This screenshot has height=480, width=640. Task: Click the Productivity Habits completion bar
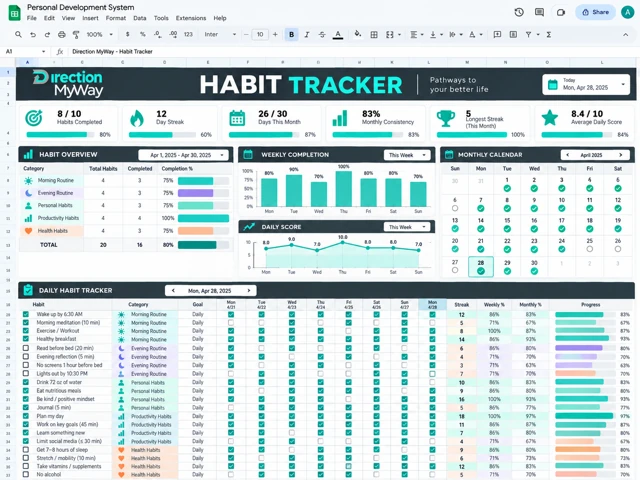pyautogui.click(x=203, y=218)
